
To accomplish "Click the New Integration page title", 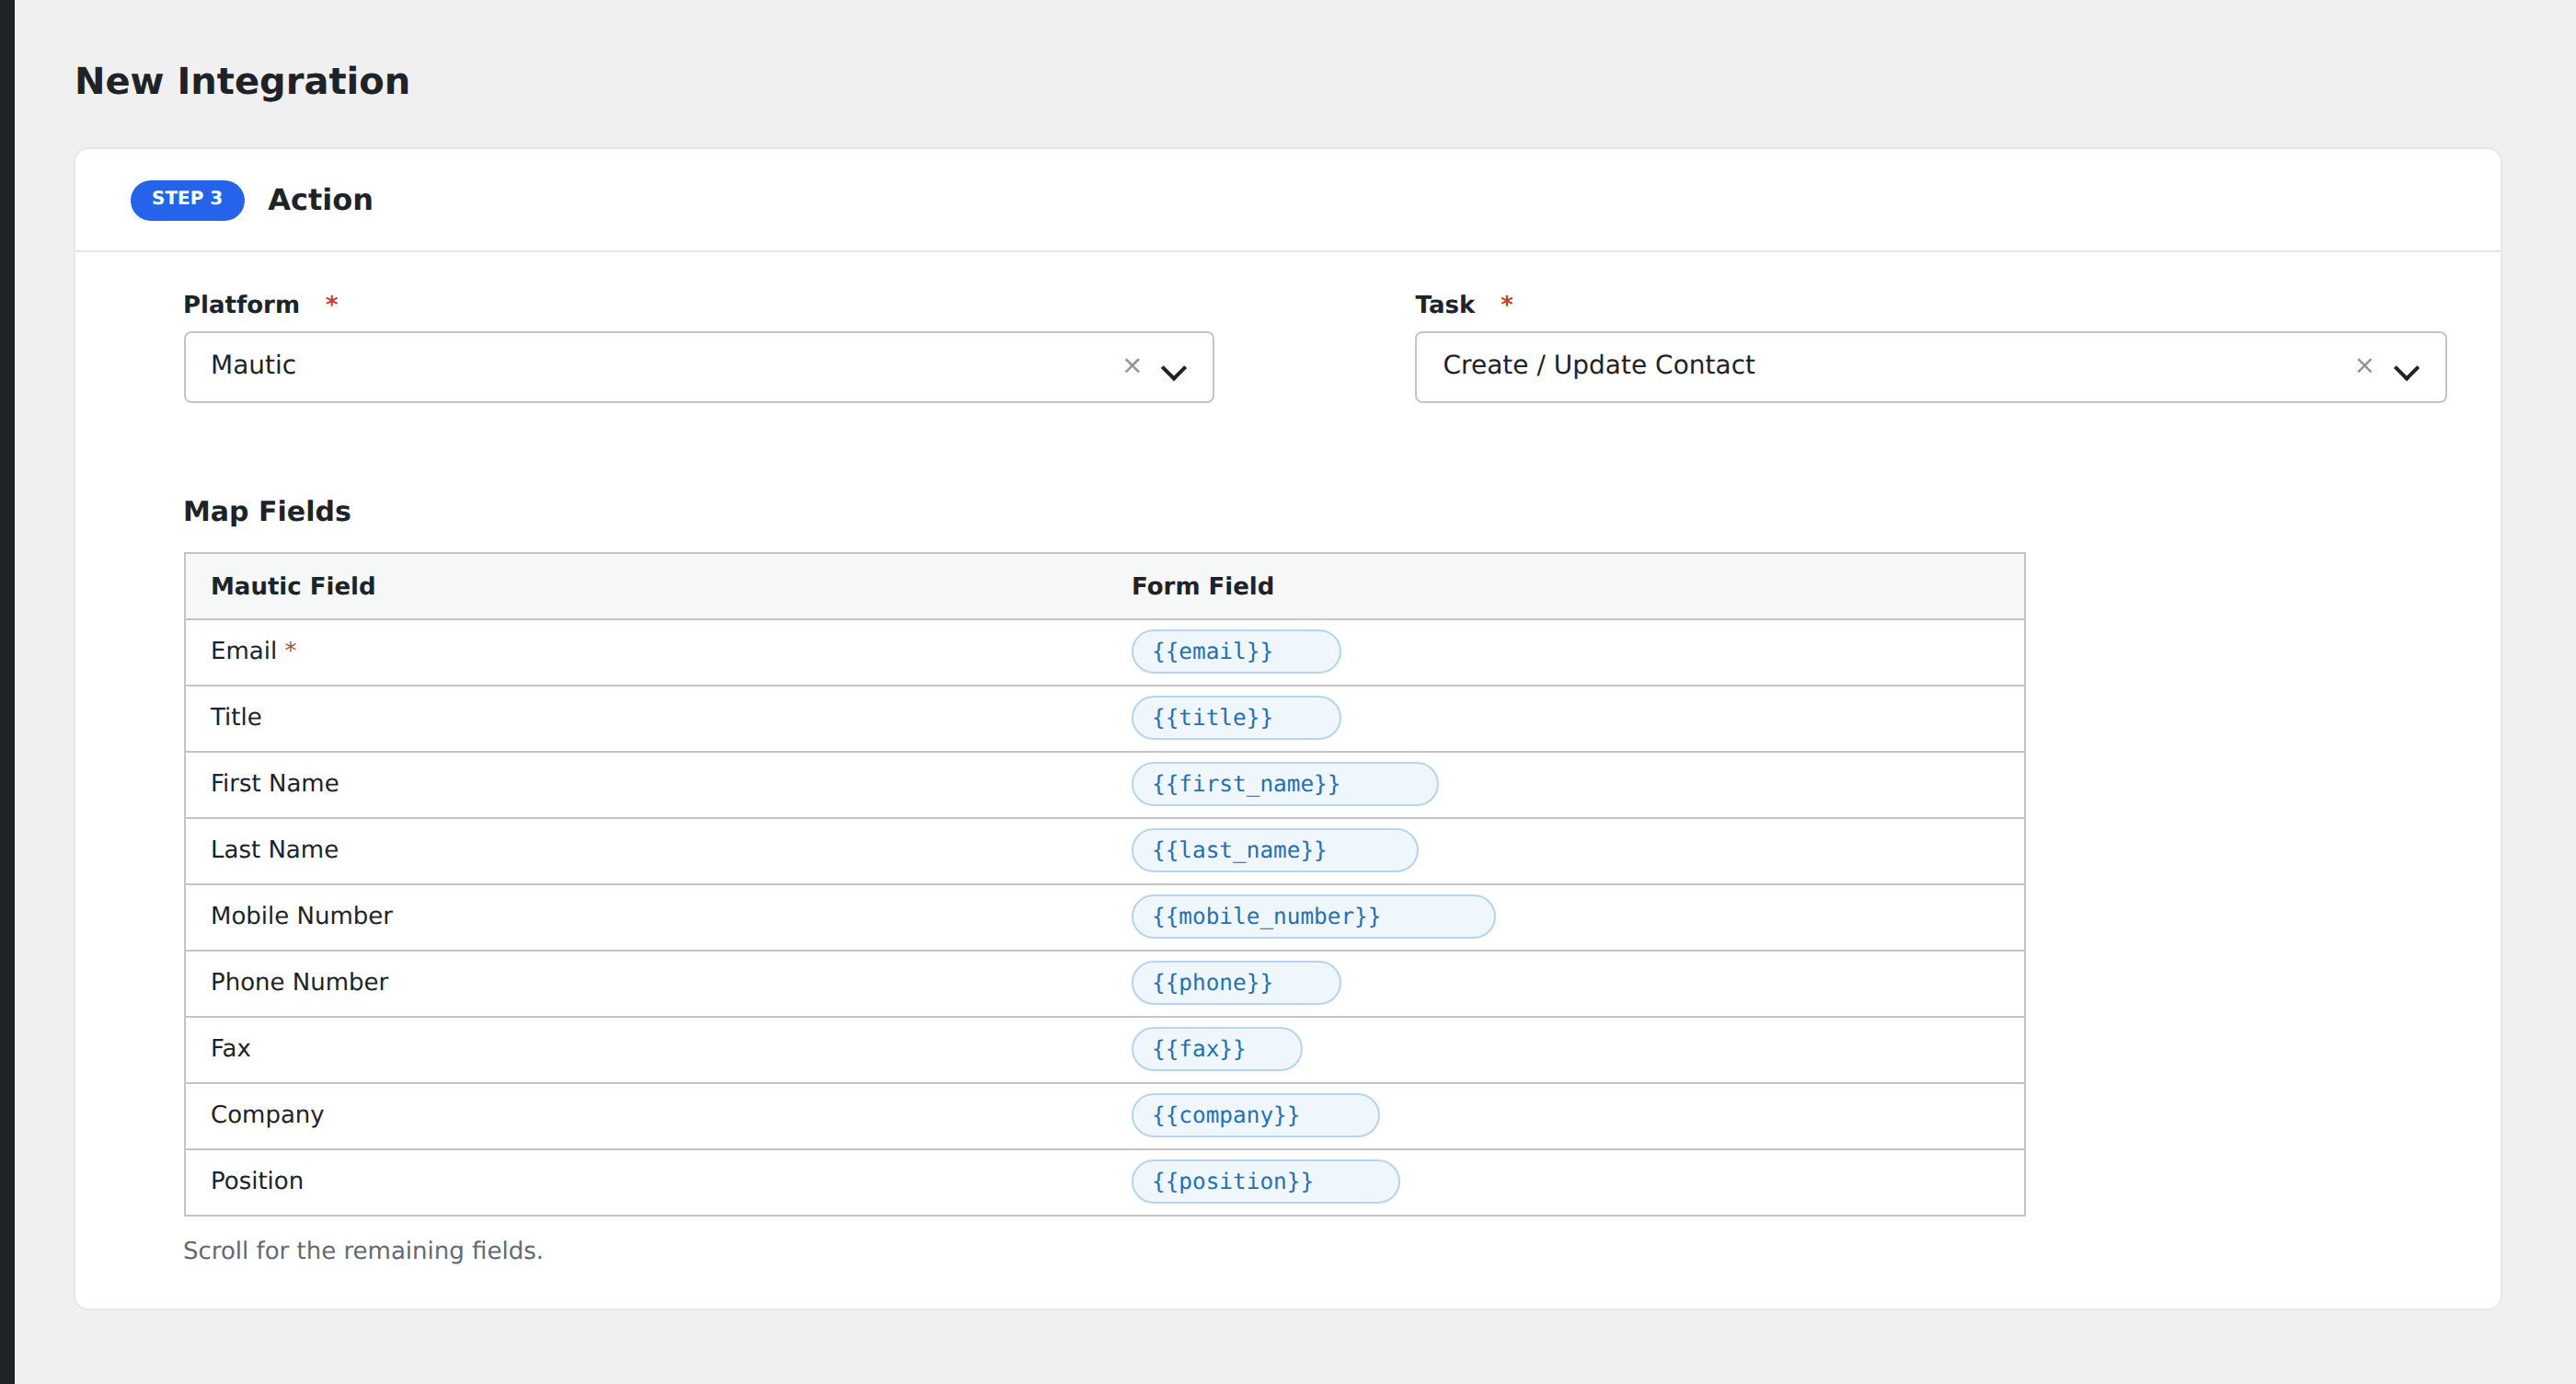I will (243, 81).
